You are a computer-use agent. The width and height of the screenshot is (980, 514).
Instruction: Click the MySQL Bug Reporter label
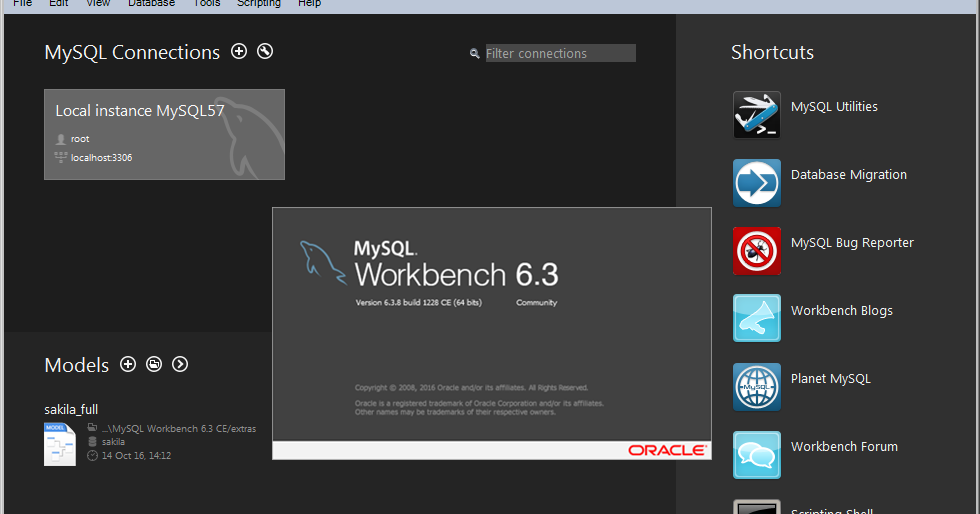852,243
